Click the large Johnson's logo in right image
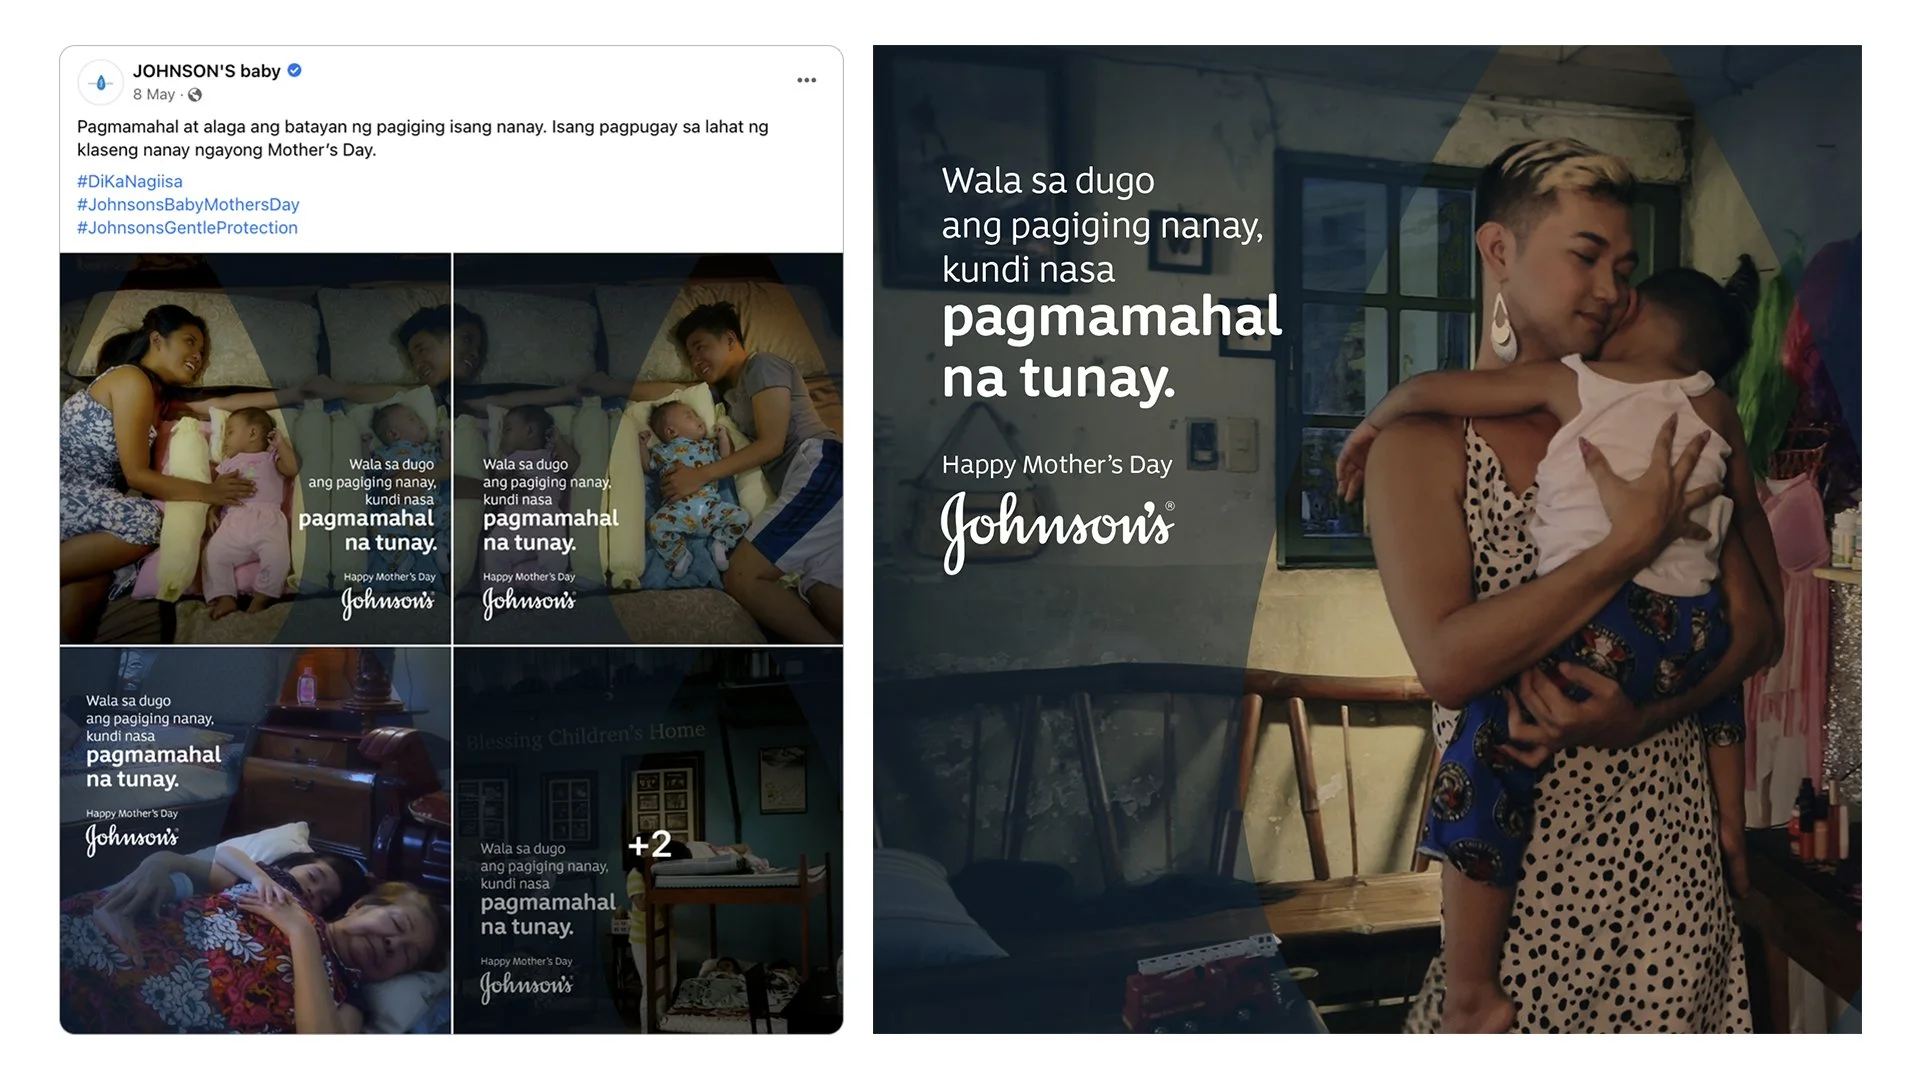Image resolution: width=1920 pixels, height=1080 pixels. [x=1058, y=531]
